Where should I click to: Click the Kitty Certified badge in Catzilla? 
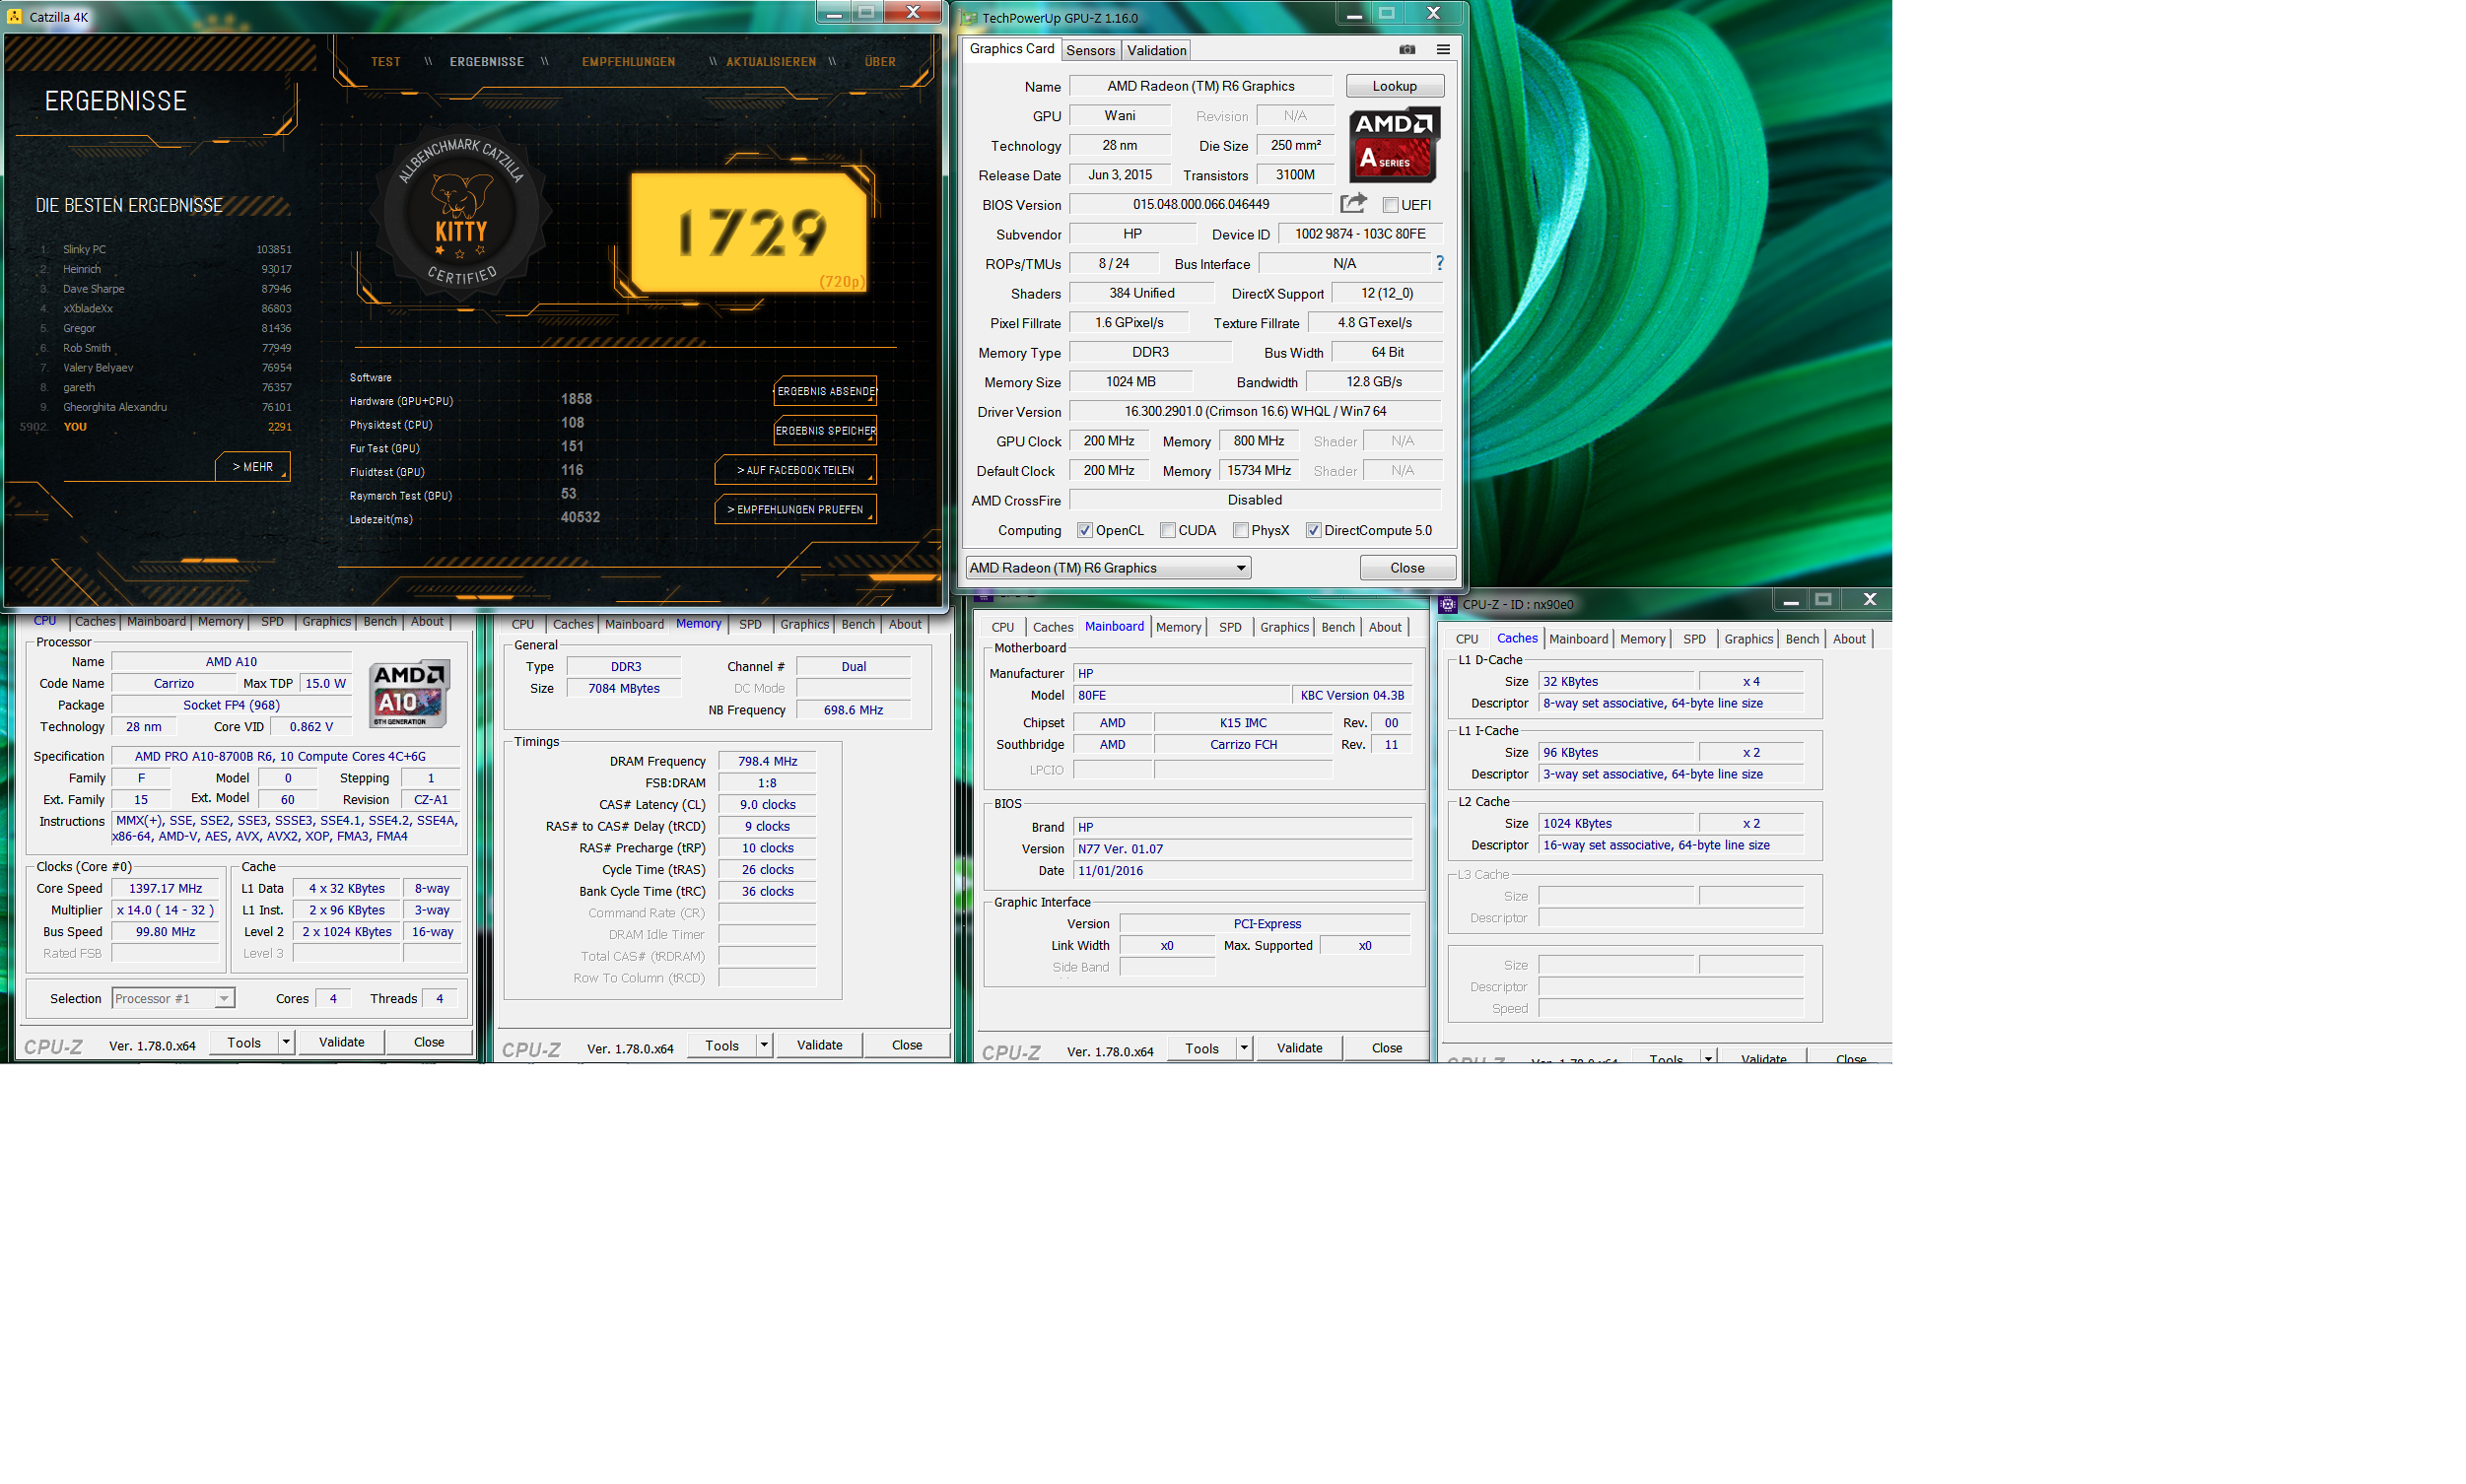[461, 214]
